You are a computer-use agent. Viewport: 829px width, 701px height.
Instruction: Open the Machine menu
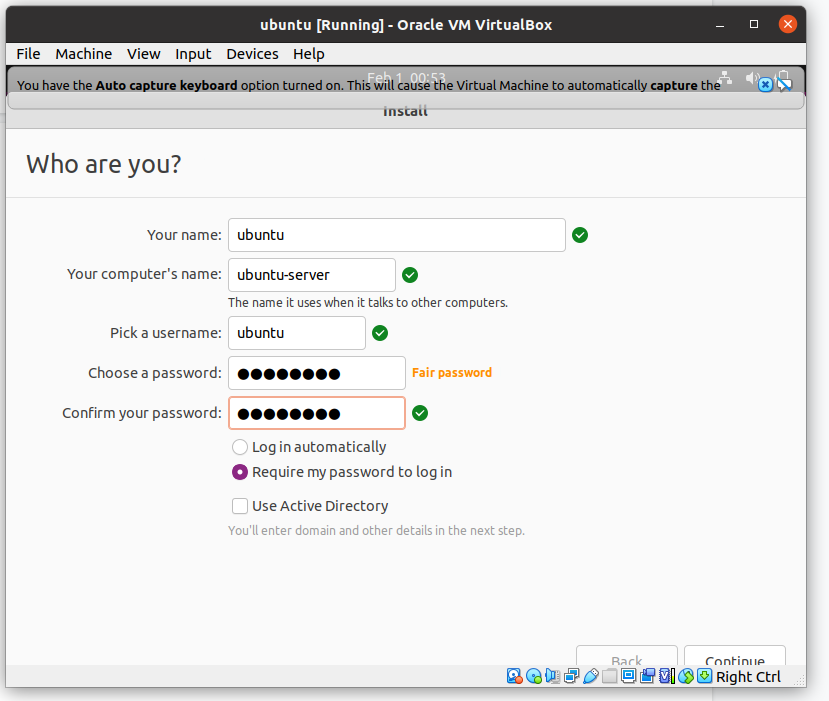(84, 54)
